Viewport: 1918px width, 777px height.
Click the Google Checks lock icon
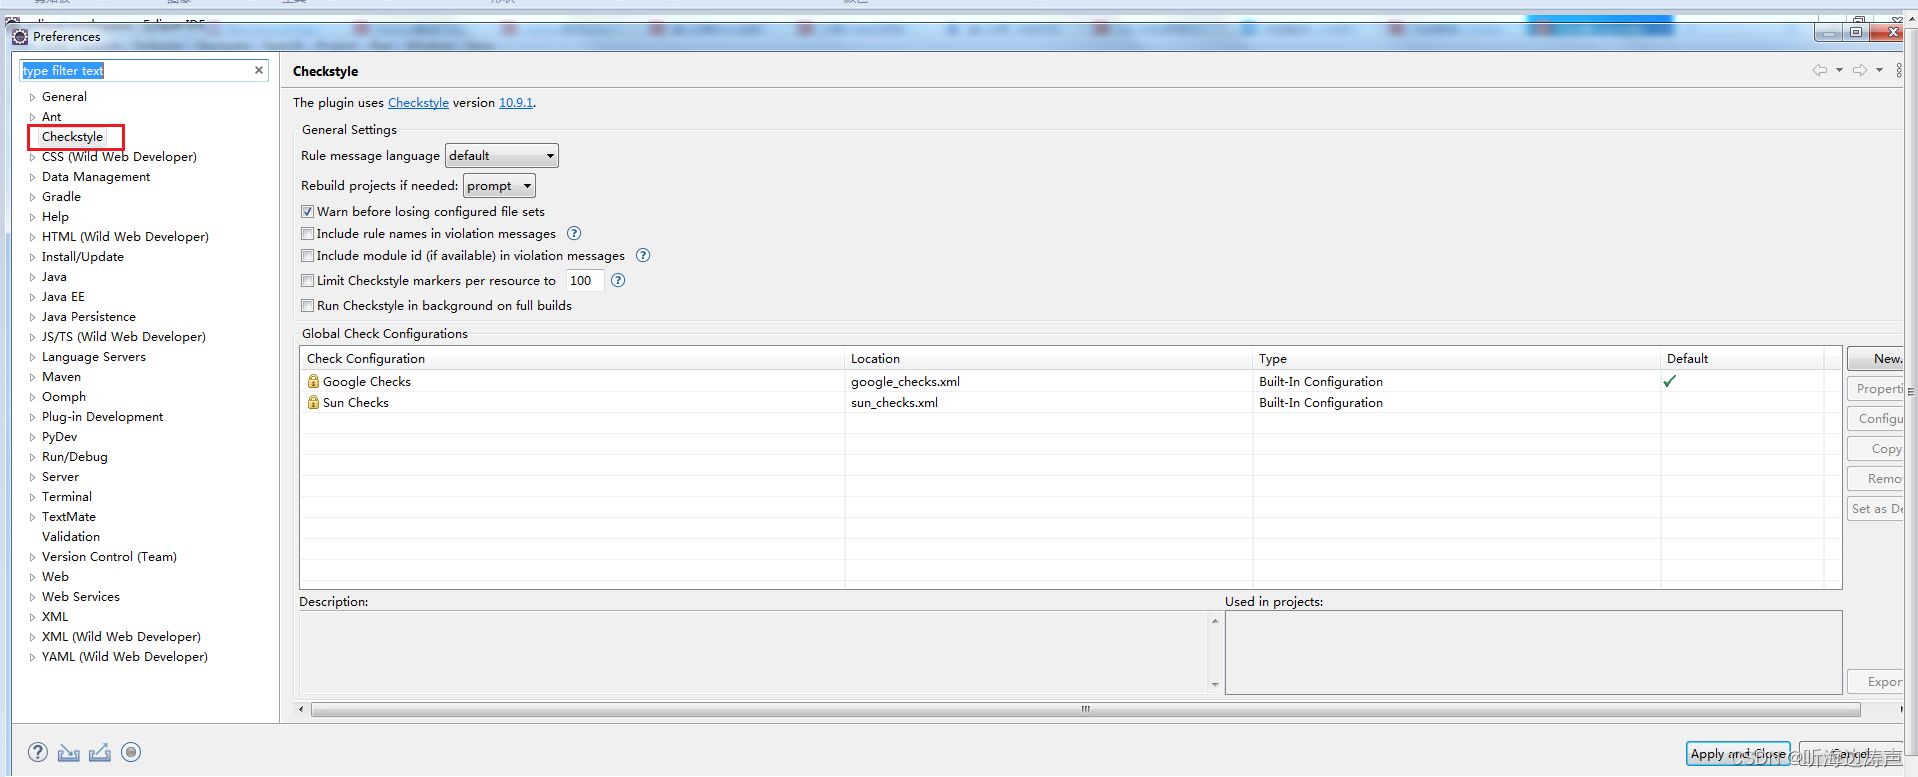[313, 381]
